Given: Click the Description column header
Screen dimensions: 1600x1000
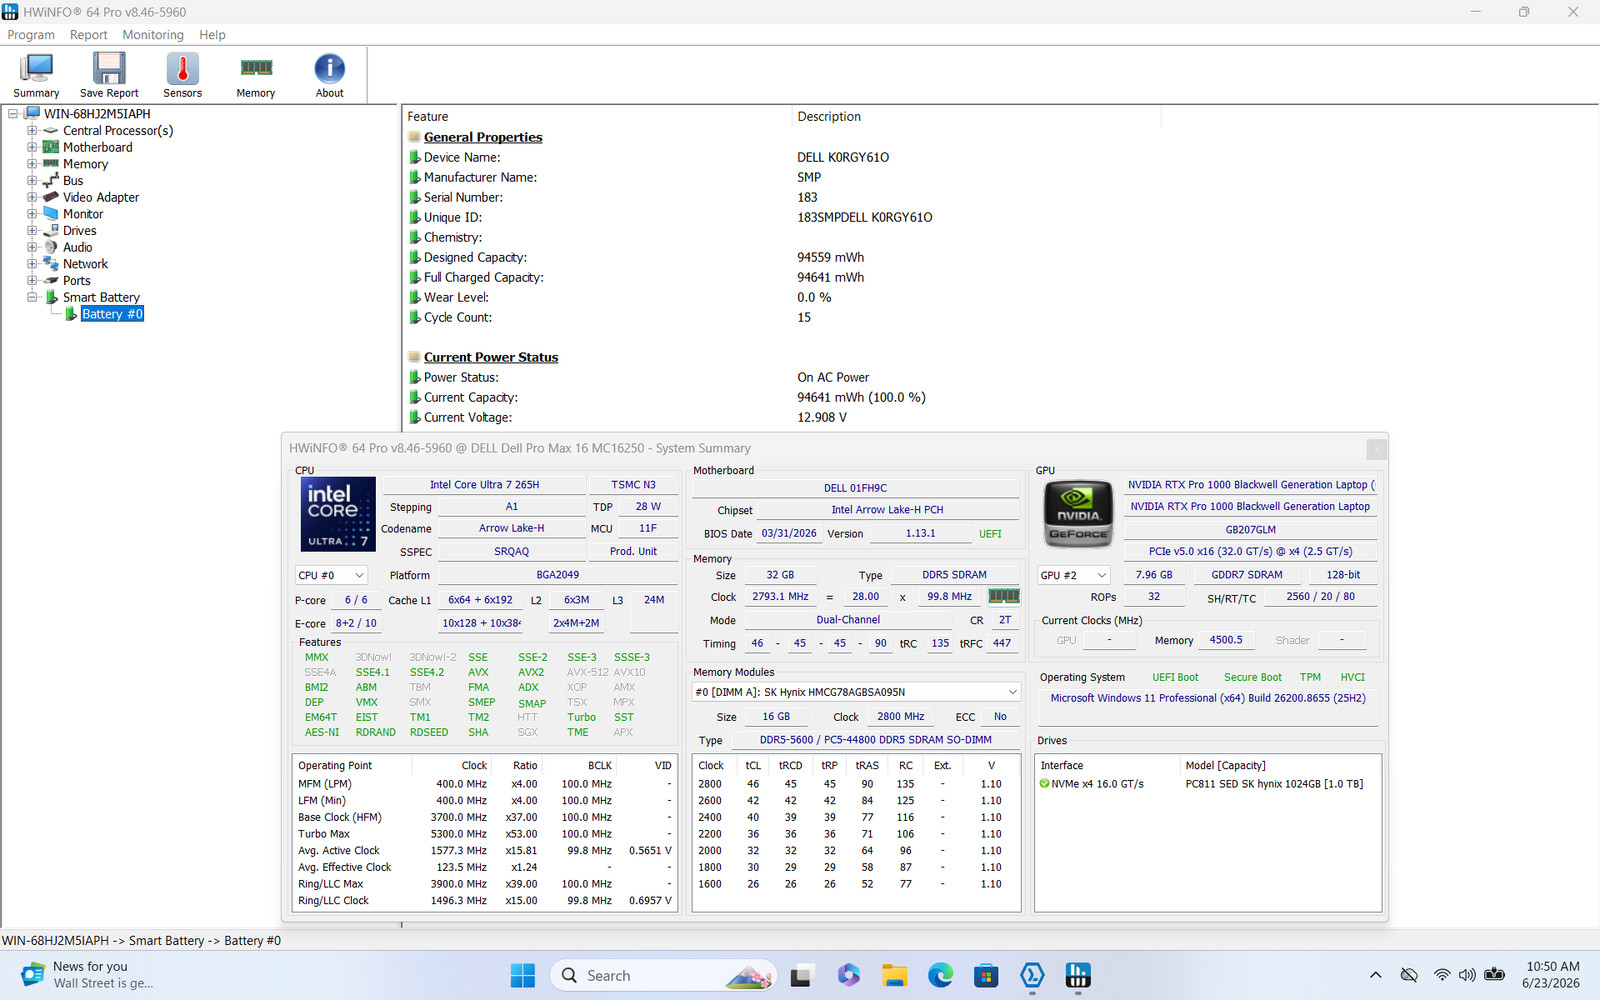Looking at the screenshot, I should click(x=976, y=117).
